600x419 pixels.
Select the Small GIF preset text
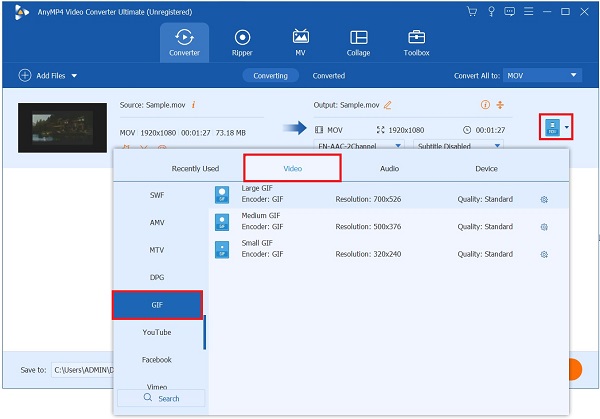257,243
